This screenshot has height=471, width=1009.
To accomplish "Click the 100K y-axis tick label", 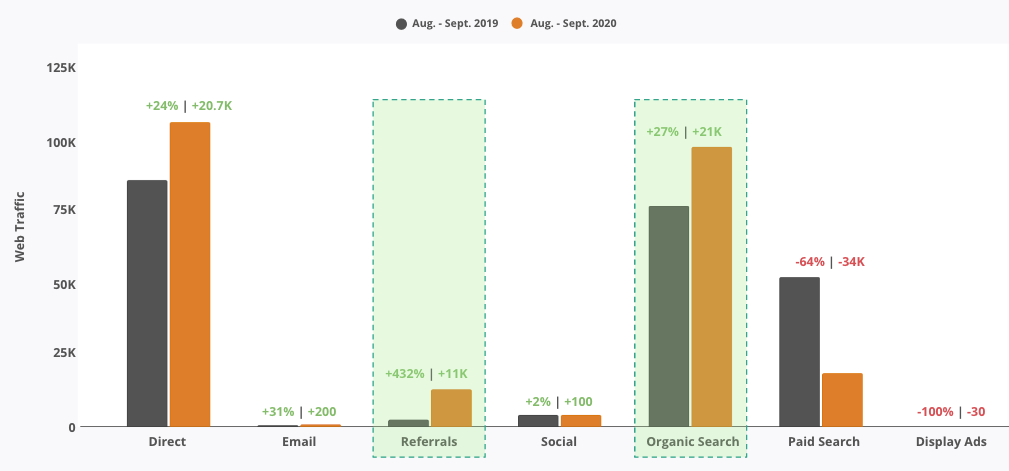I will point(61,143).
